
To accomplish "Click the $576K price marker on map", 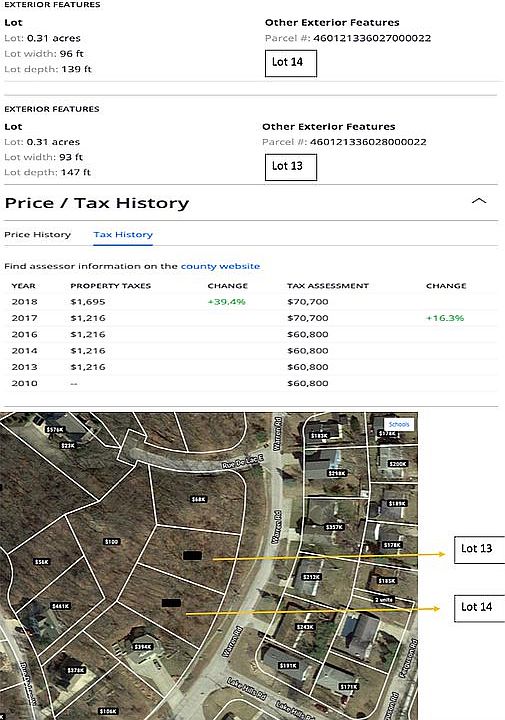I will click(x=55, y=430).
